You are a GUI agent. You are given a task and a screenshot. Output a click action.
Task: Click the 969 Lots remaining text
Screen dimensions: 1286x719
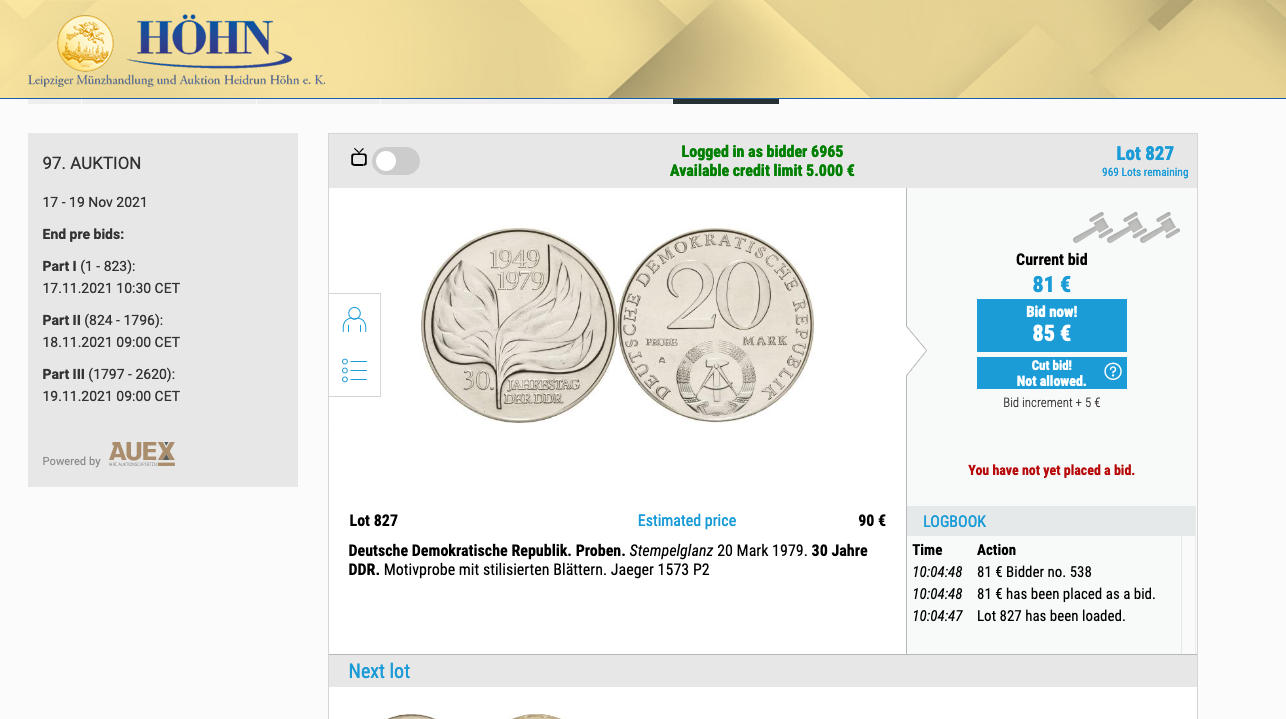pyautogui.click(x=1144, y=172)
